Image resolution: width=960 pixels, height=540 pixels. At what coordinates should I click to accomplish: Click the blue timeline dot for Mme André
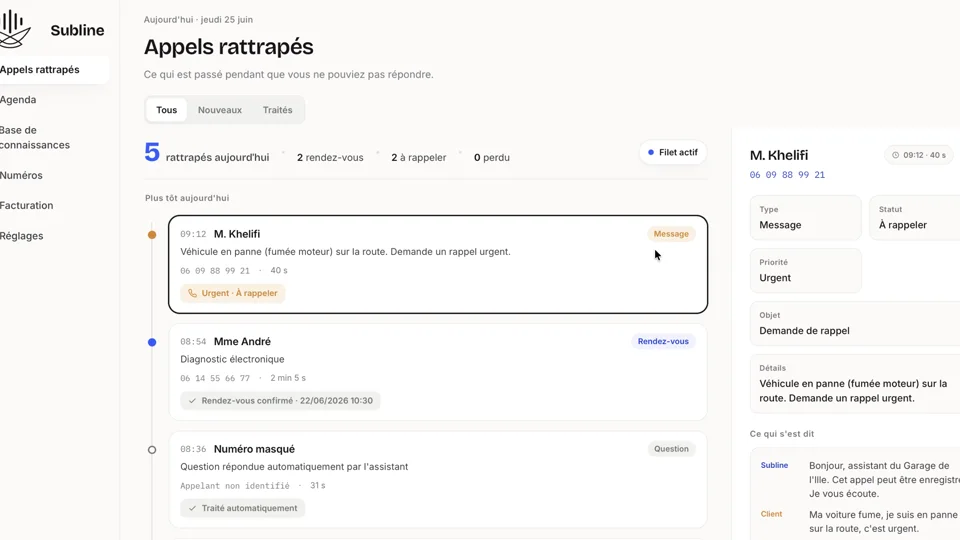(152, 342)
